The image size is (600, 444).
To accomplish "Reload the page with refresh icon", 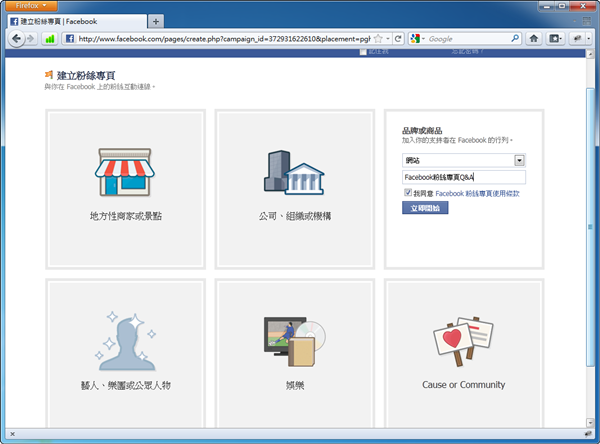I will click(398, 39).
